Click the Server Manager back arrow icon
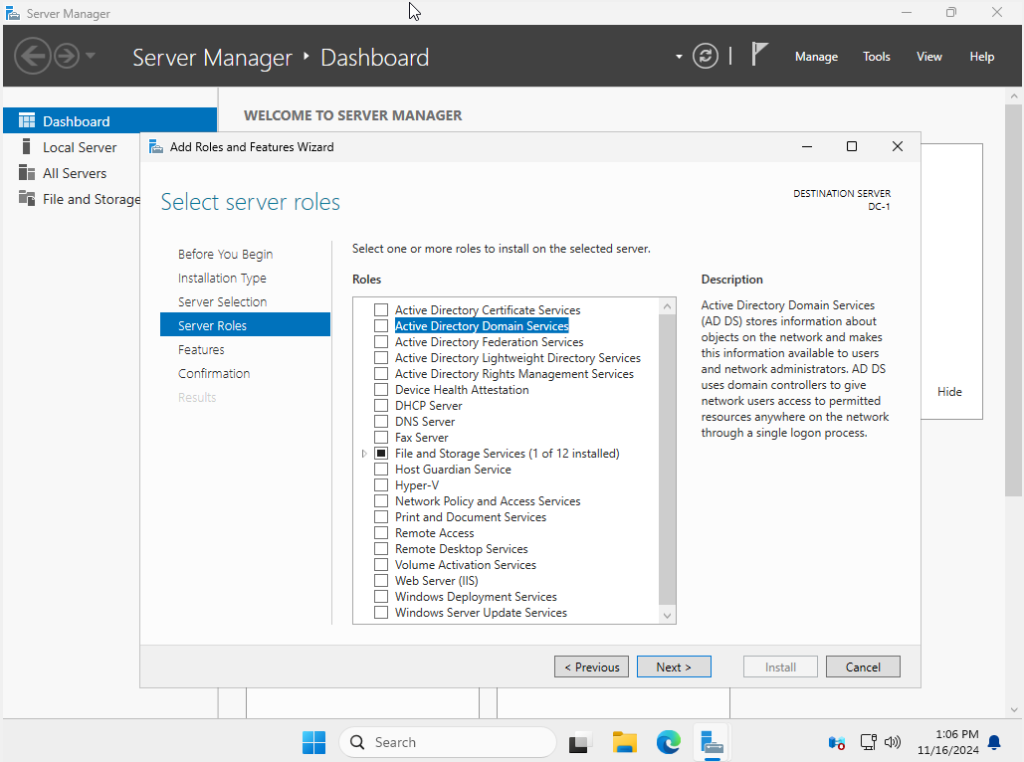Viewport: 1024px width, 762px height. 33,56
